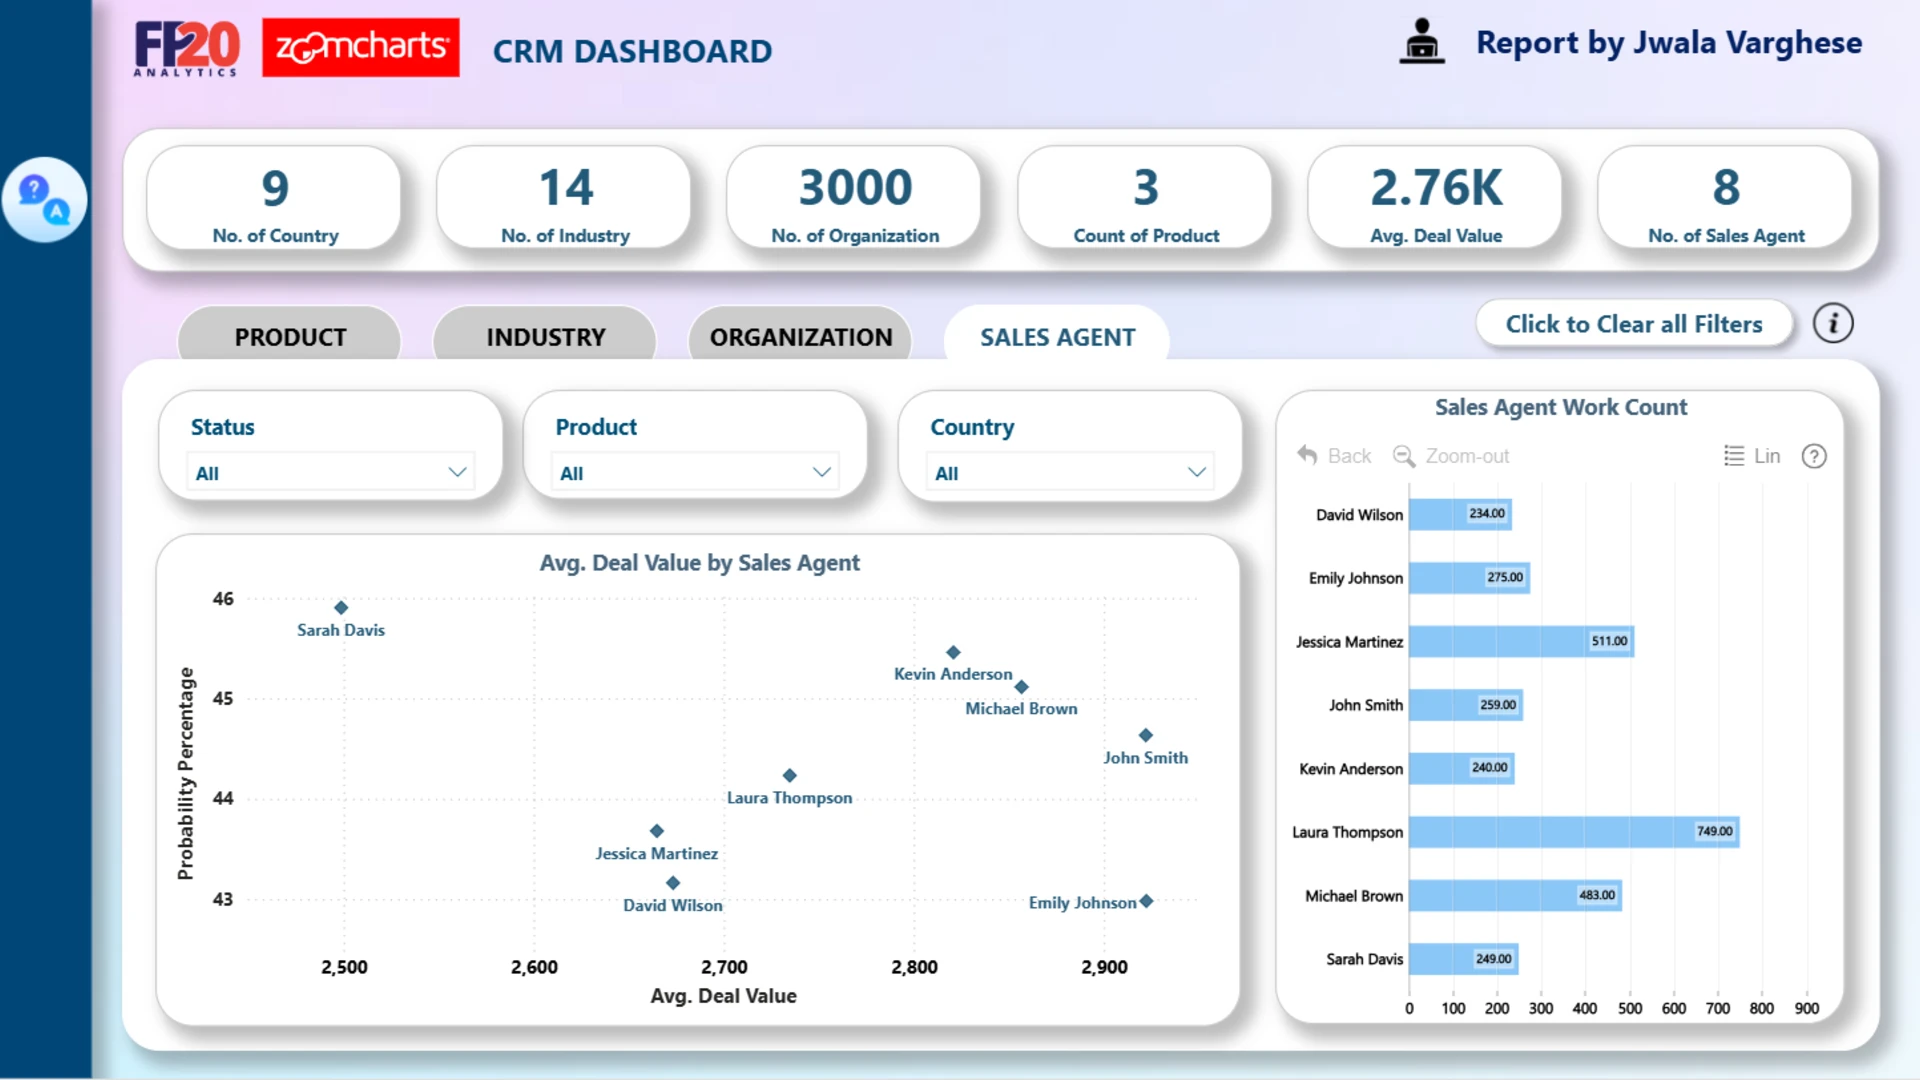Click the ZoomCharts logo
This screenshot has width=1920, height=1080.
point(361,47)
